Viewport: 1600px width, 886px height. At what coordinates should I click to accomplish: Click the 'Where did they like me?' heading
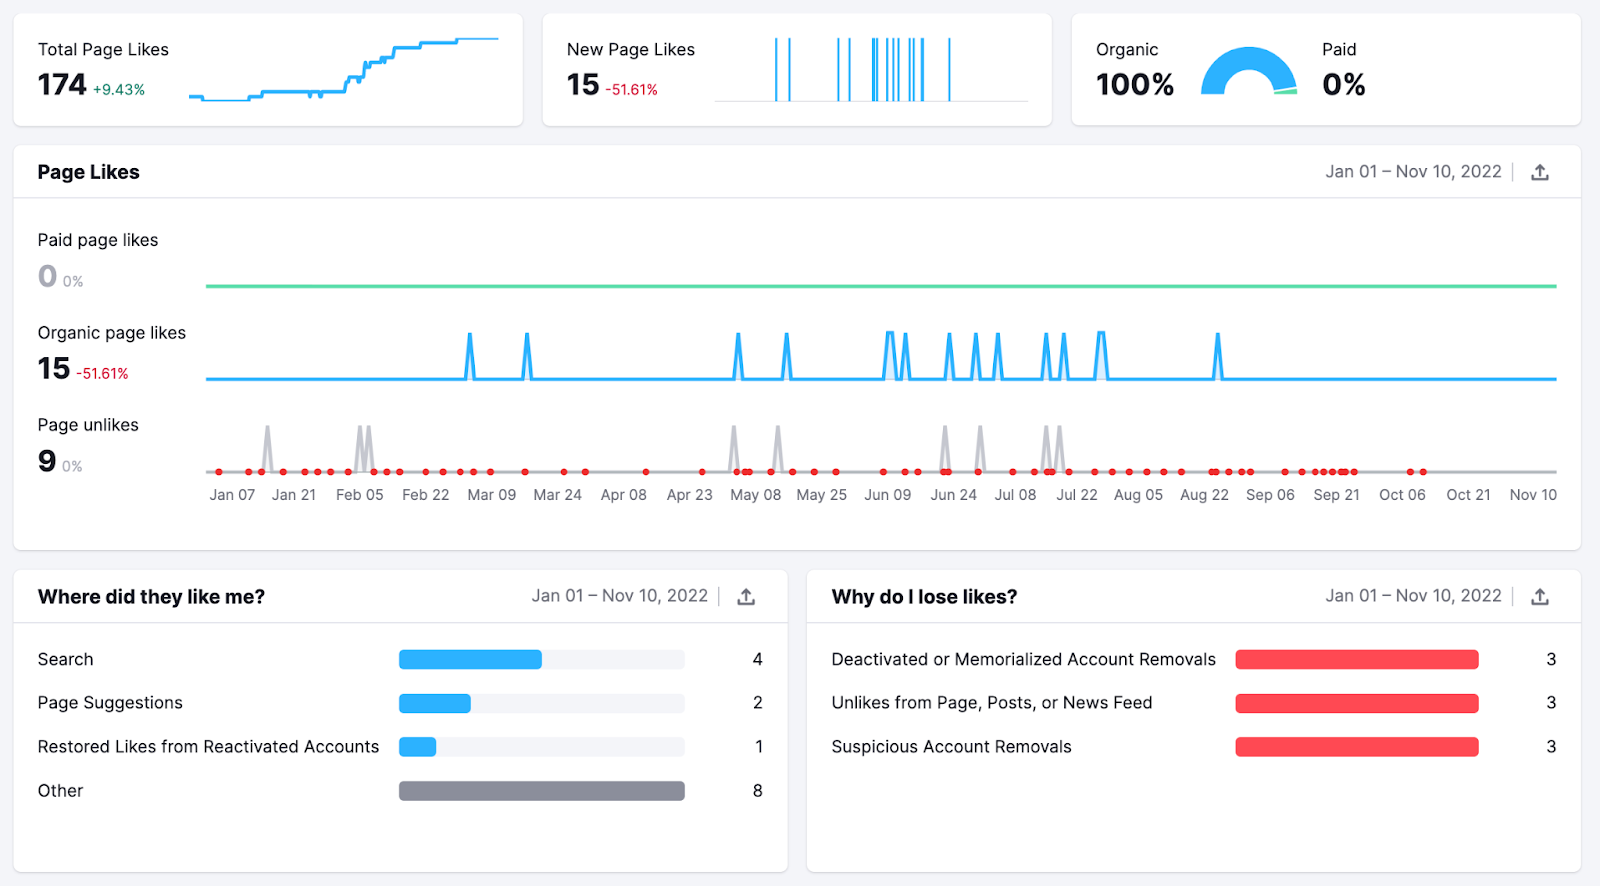click(152, 597)
